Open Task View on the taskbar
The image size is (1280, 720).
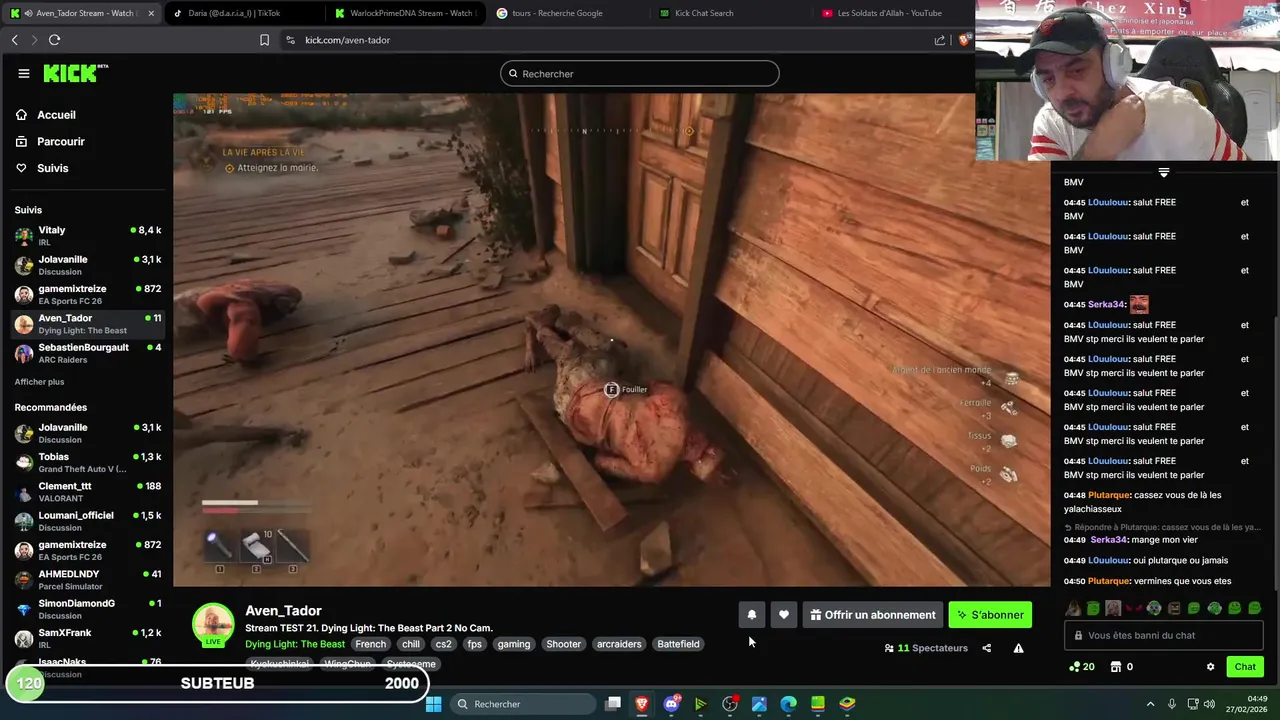coord(613,704)
